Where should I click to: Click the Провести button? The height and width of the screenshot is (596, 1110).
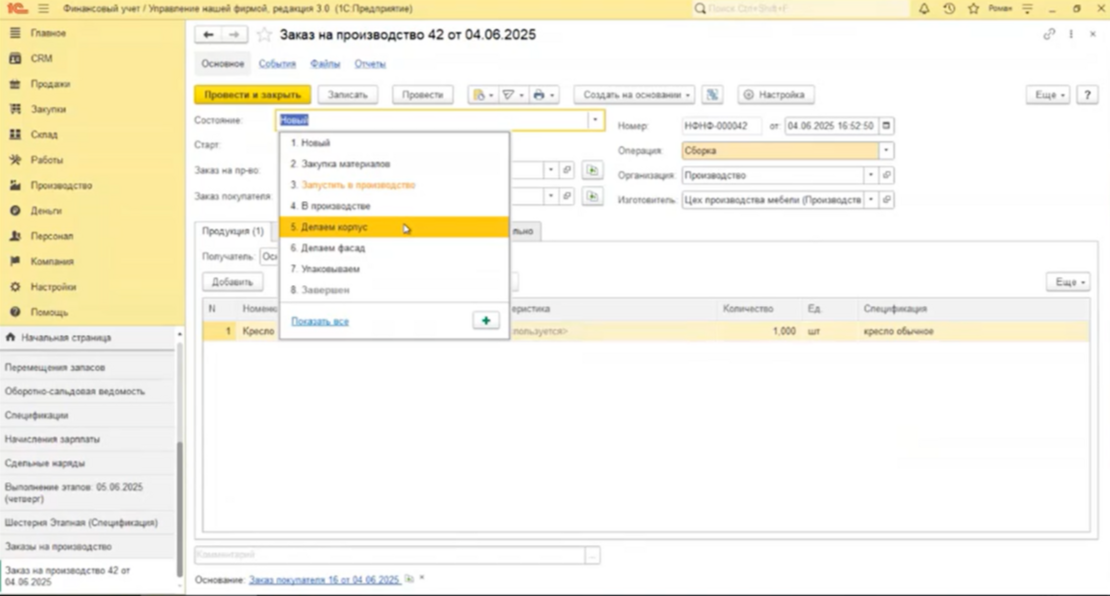point(423,95)
